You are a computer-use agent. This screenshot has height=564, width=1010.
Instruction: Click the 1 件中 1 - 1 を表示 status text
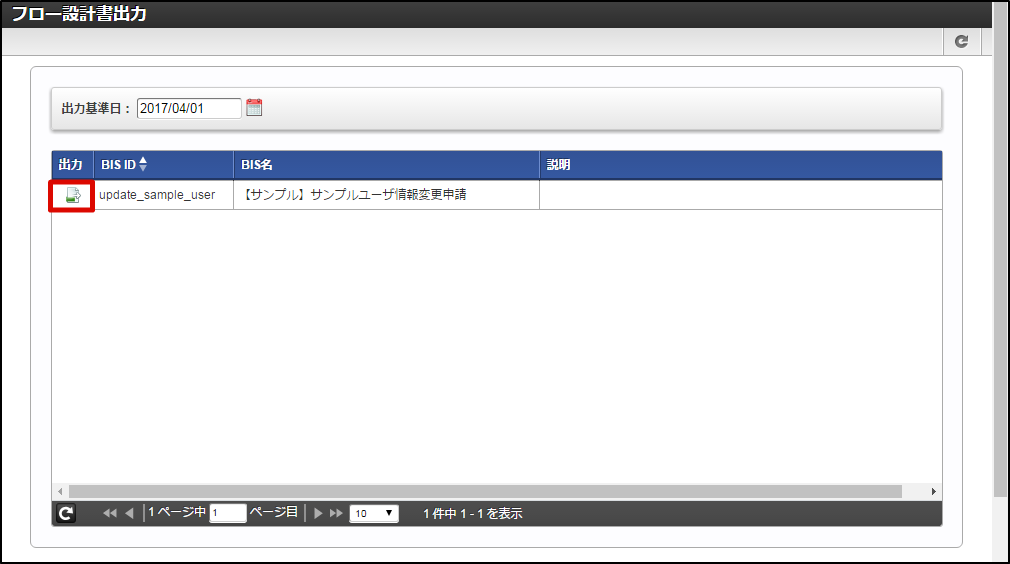(x=473, y=514)
